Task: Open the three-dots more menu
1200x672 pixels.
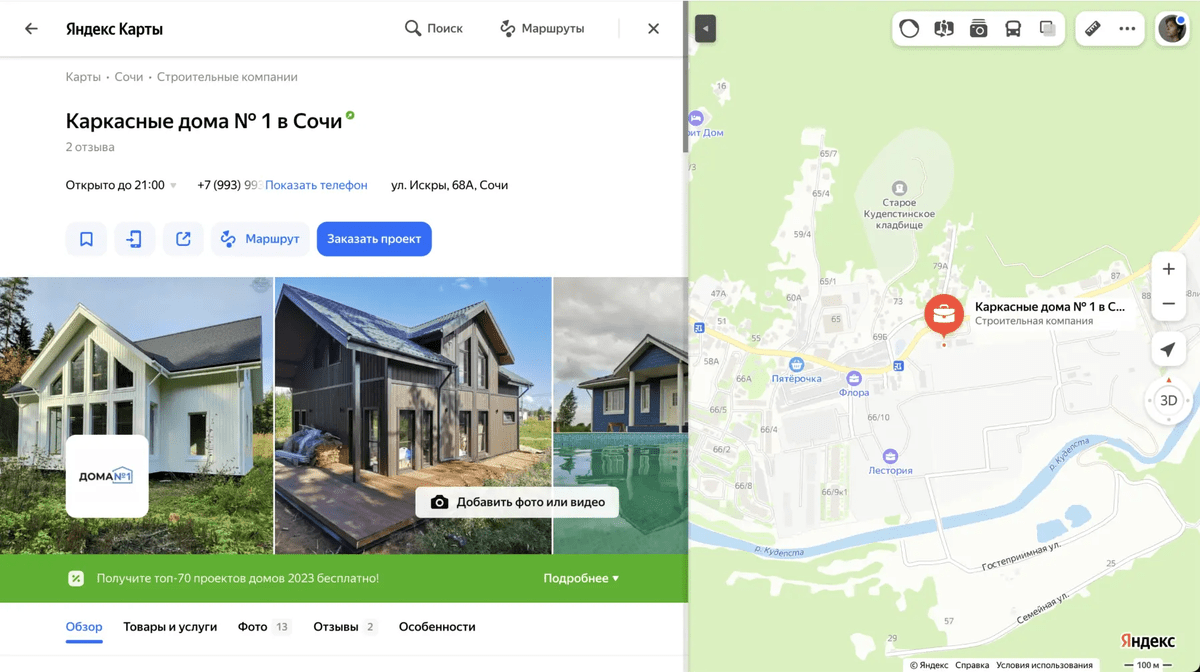Action: [1127, 29]
